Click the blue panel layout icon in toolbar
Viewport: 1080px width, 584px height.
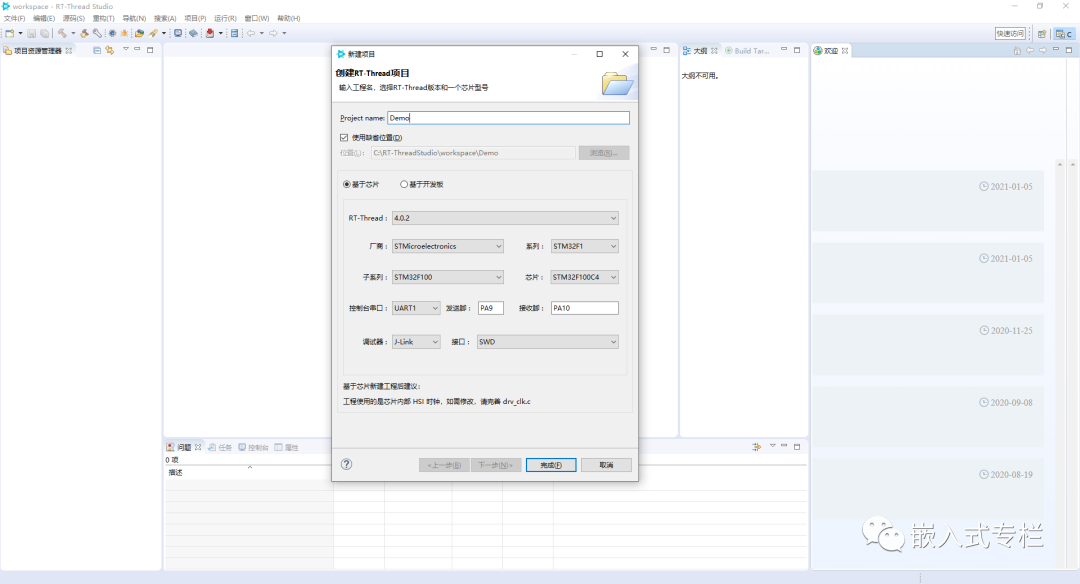pyautogui.click(x=234, y=33)
